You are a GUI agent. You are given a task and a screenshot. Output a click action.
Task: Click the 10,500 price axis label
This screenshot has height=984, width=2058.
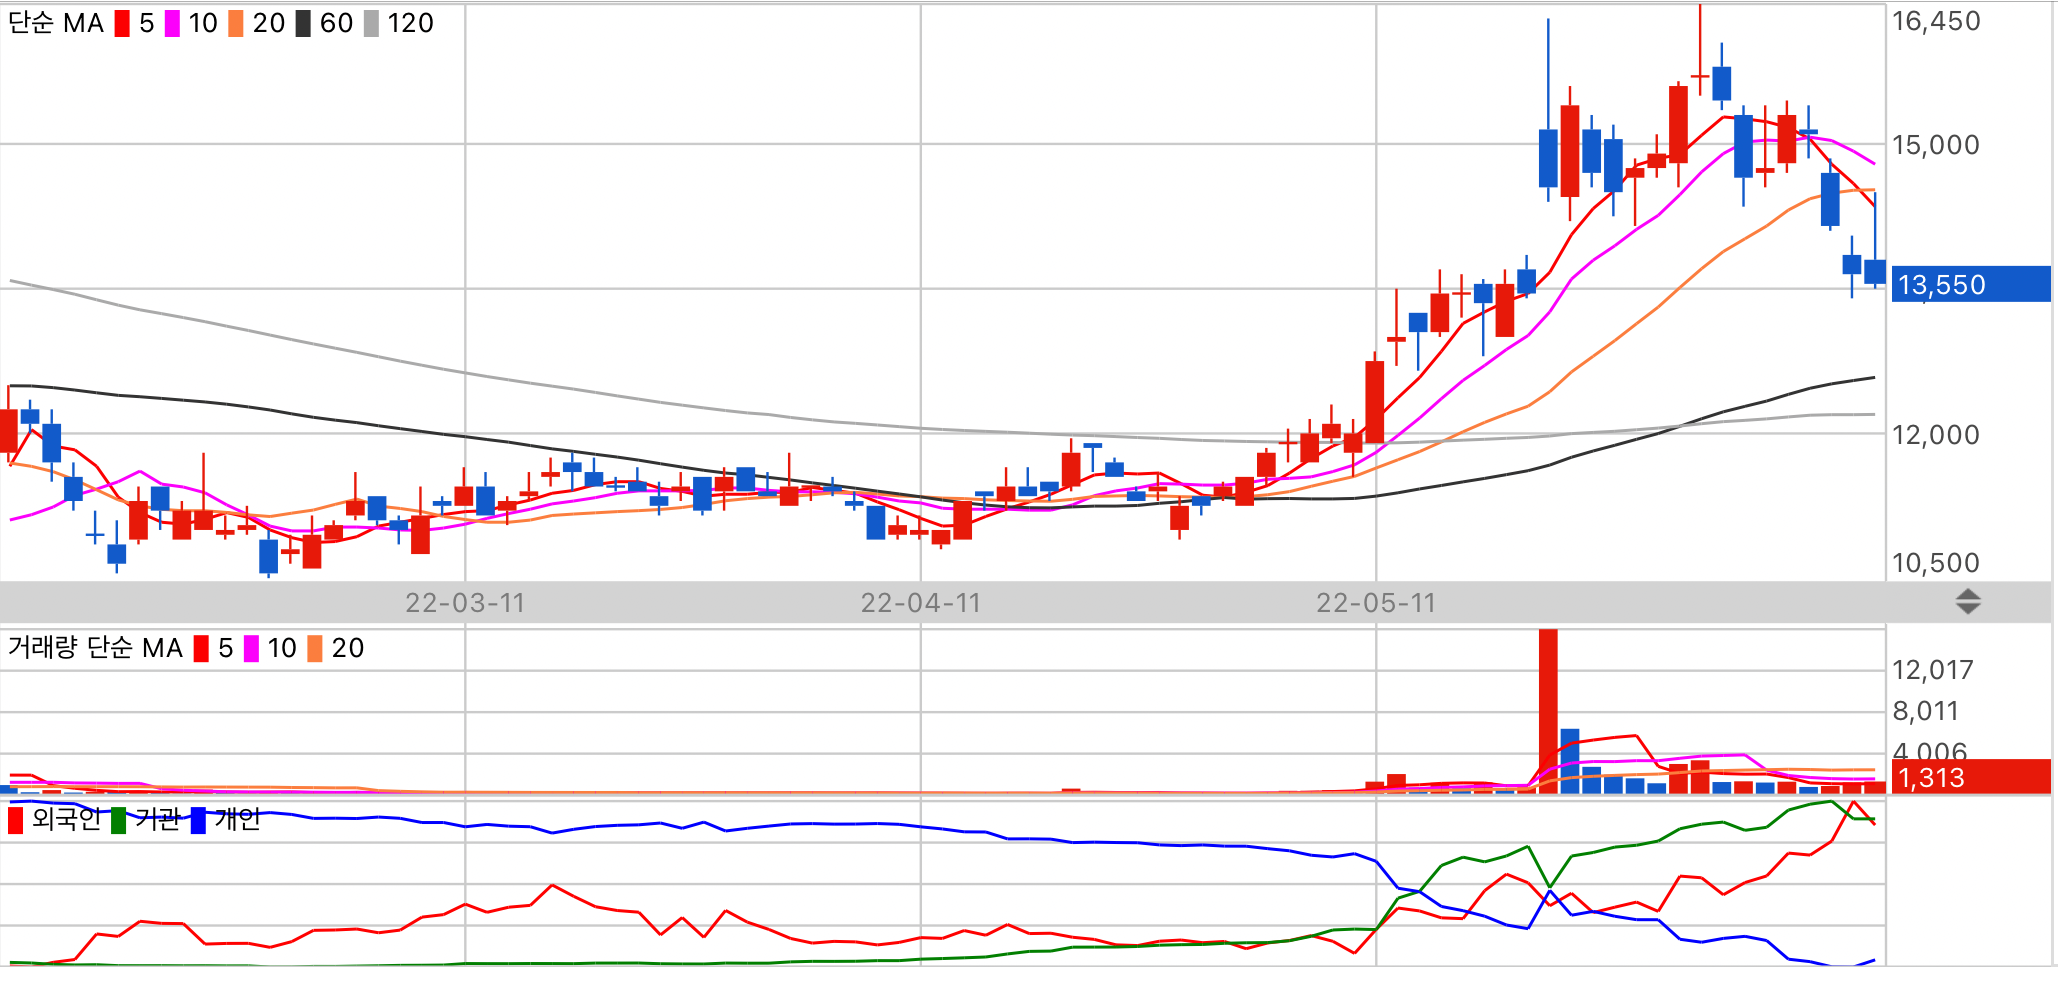1936,563
